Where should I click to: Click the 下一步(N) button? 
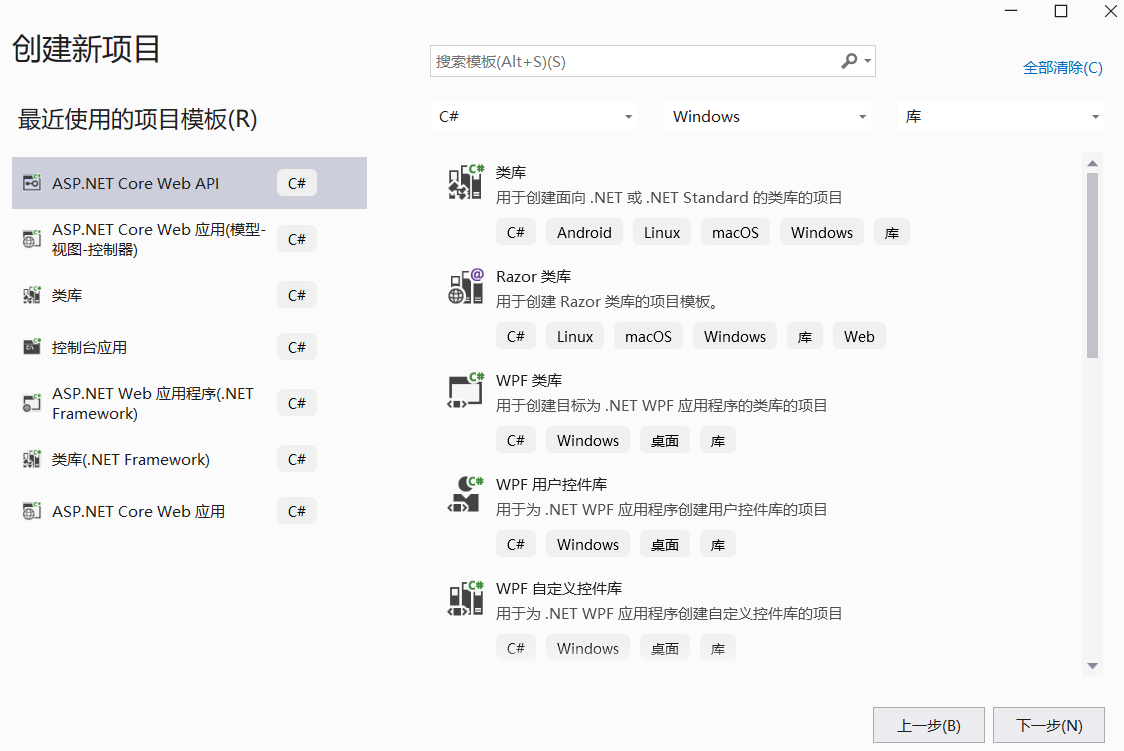(x=1049, y=726)
